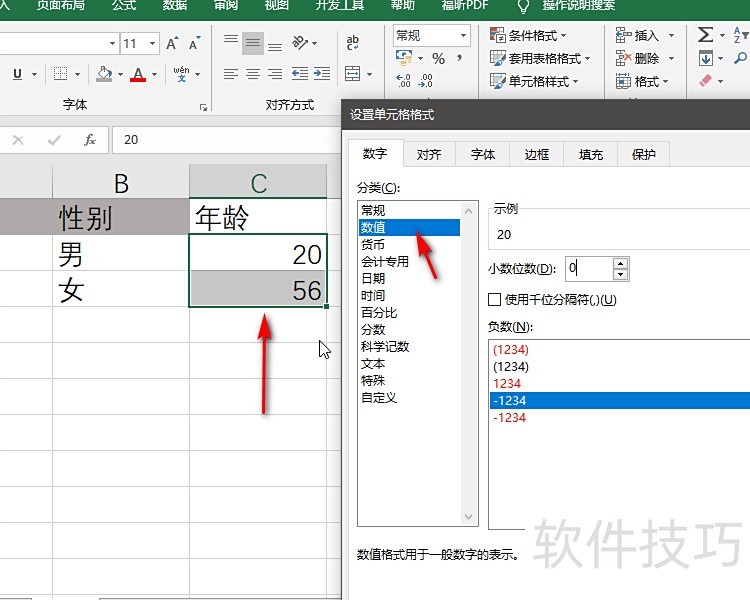Switch to the 边框 tab in dialog

[537, 155]
